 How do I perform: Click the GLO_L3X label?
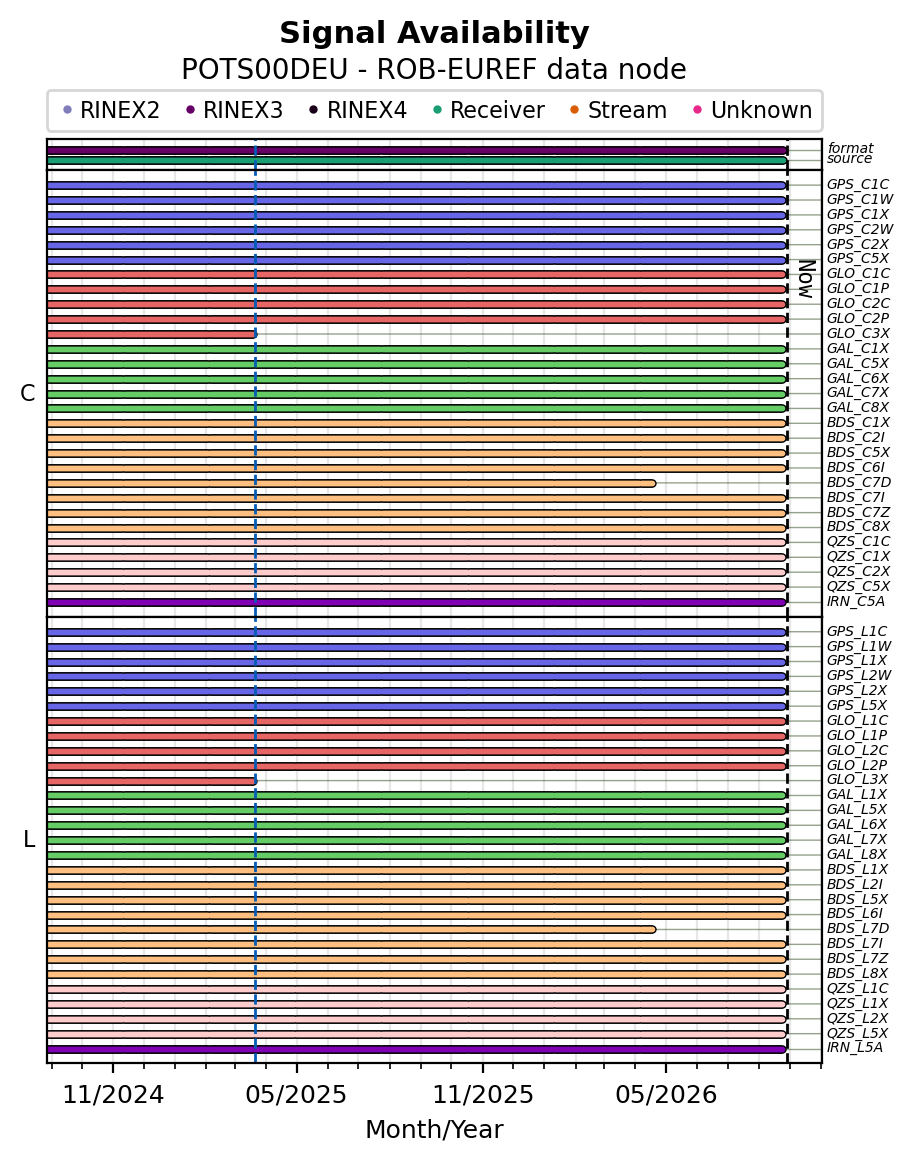coord(858,780)
